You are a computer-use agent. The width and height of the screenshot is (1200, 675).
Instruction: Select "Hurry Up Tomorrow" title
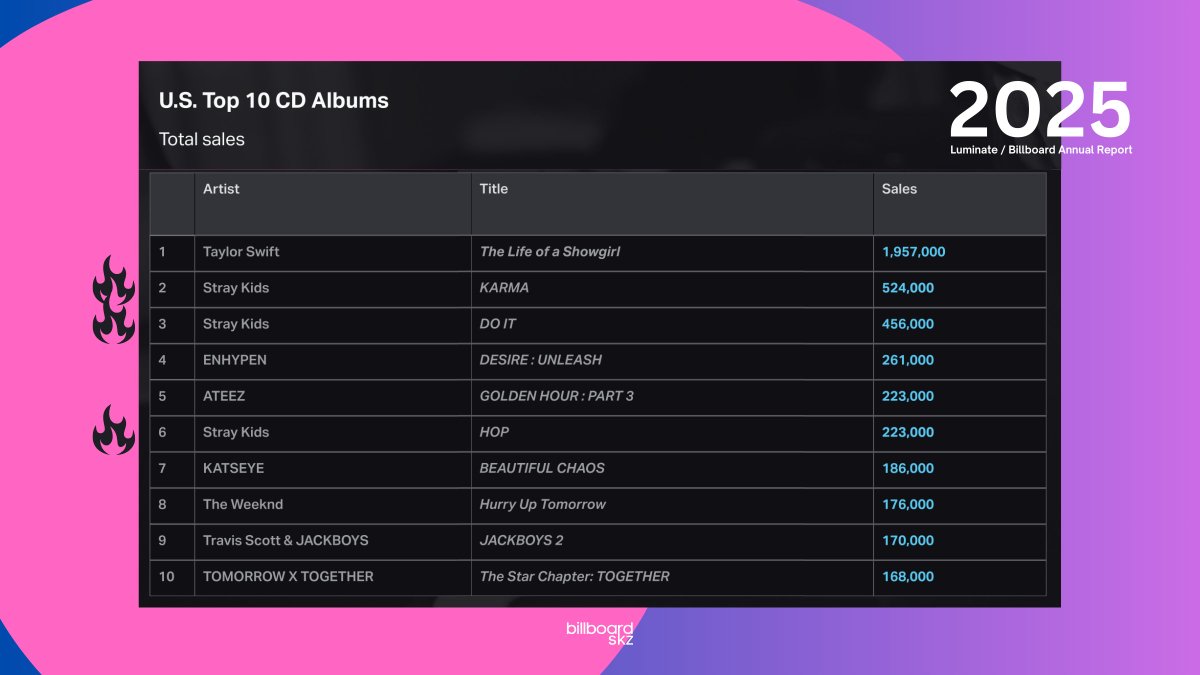(543, 504)
